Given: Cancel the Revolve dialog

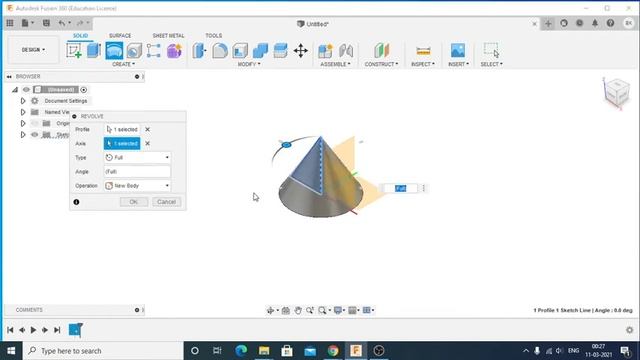Looking at the screenshot, I should 167,202.
